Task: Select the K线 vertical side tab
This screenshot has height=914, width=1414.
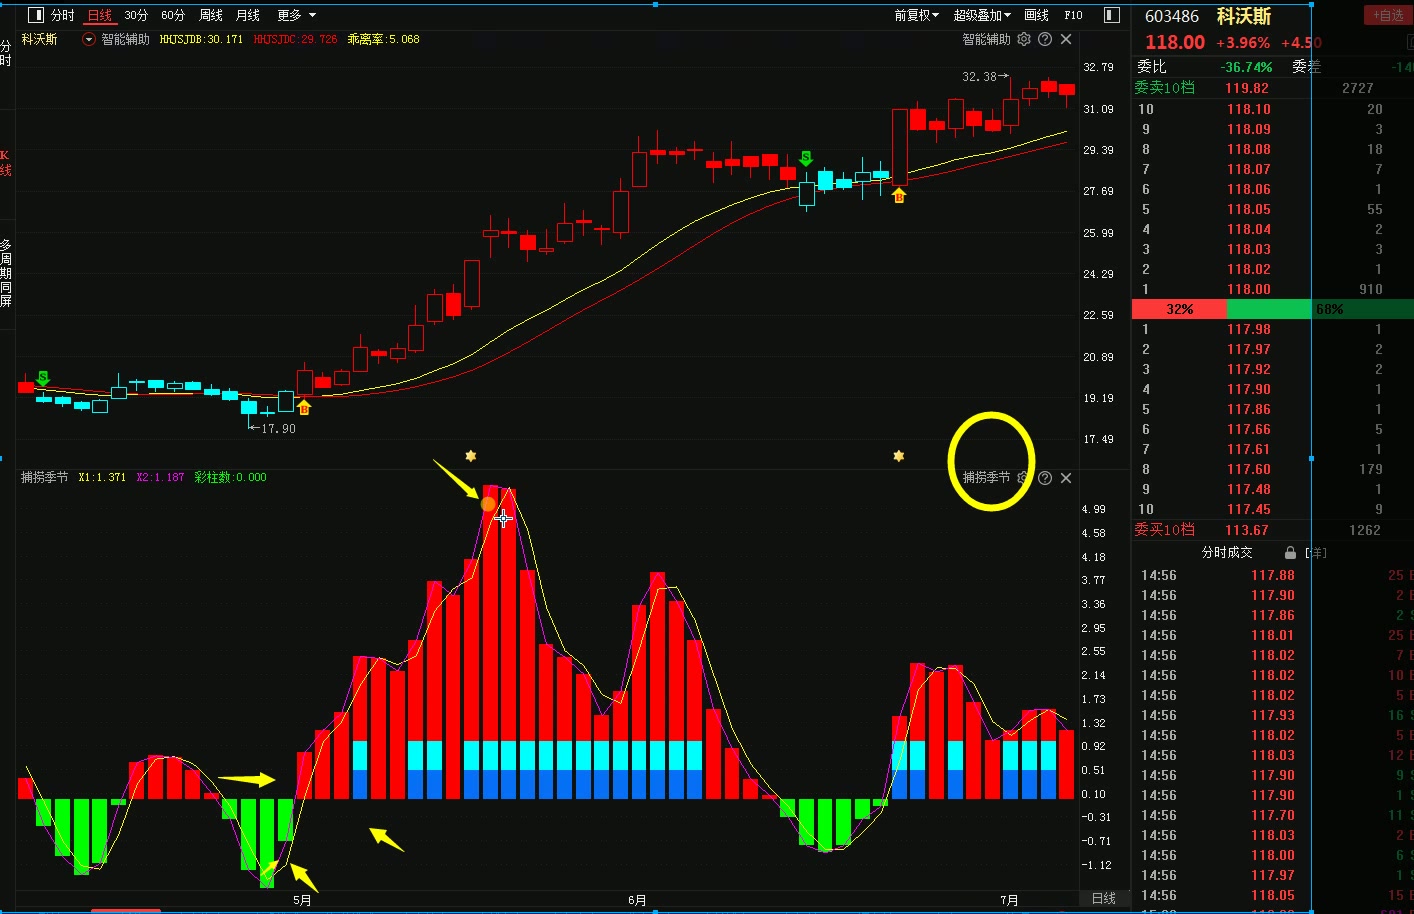Action: (x=6, y=163)
